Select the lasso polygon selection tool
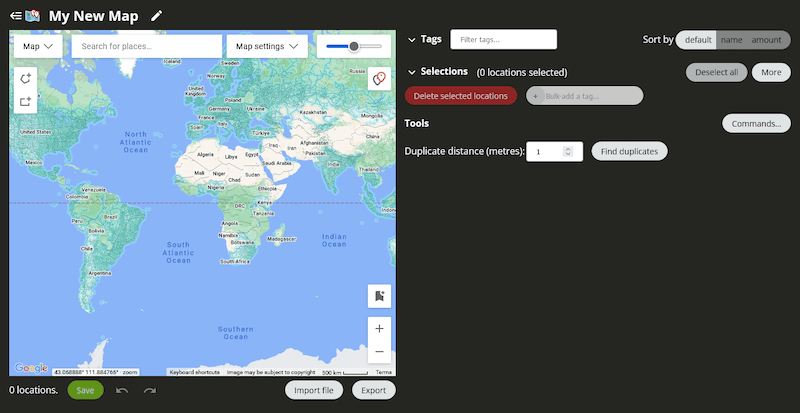This screenshot has height=413, width=800. pyautogui.click(x=26, y=78)
